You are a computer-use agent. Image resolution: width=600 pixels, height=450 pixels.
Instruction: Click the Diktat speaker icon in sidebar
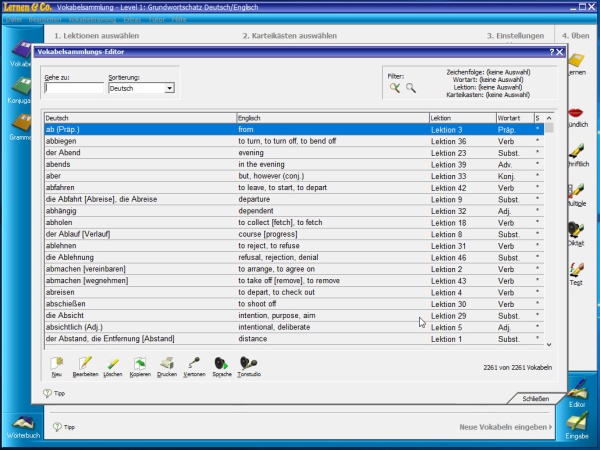(x=576, y=230)
